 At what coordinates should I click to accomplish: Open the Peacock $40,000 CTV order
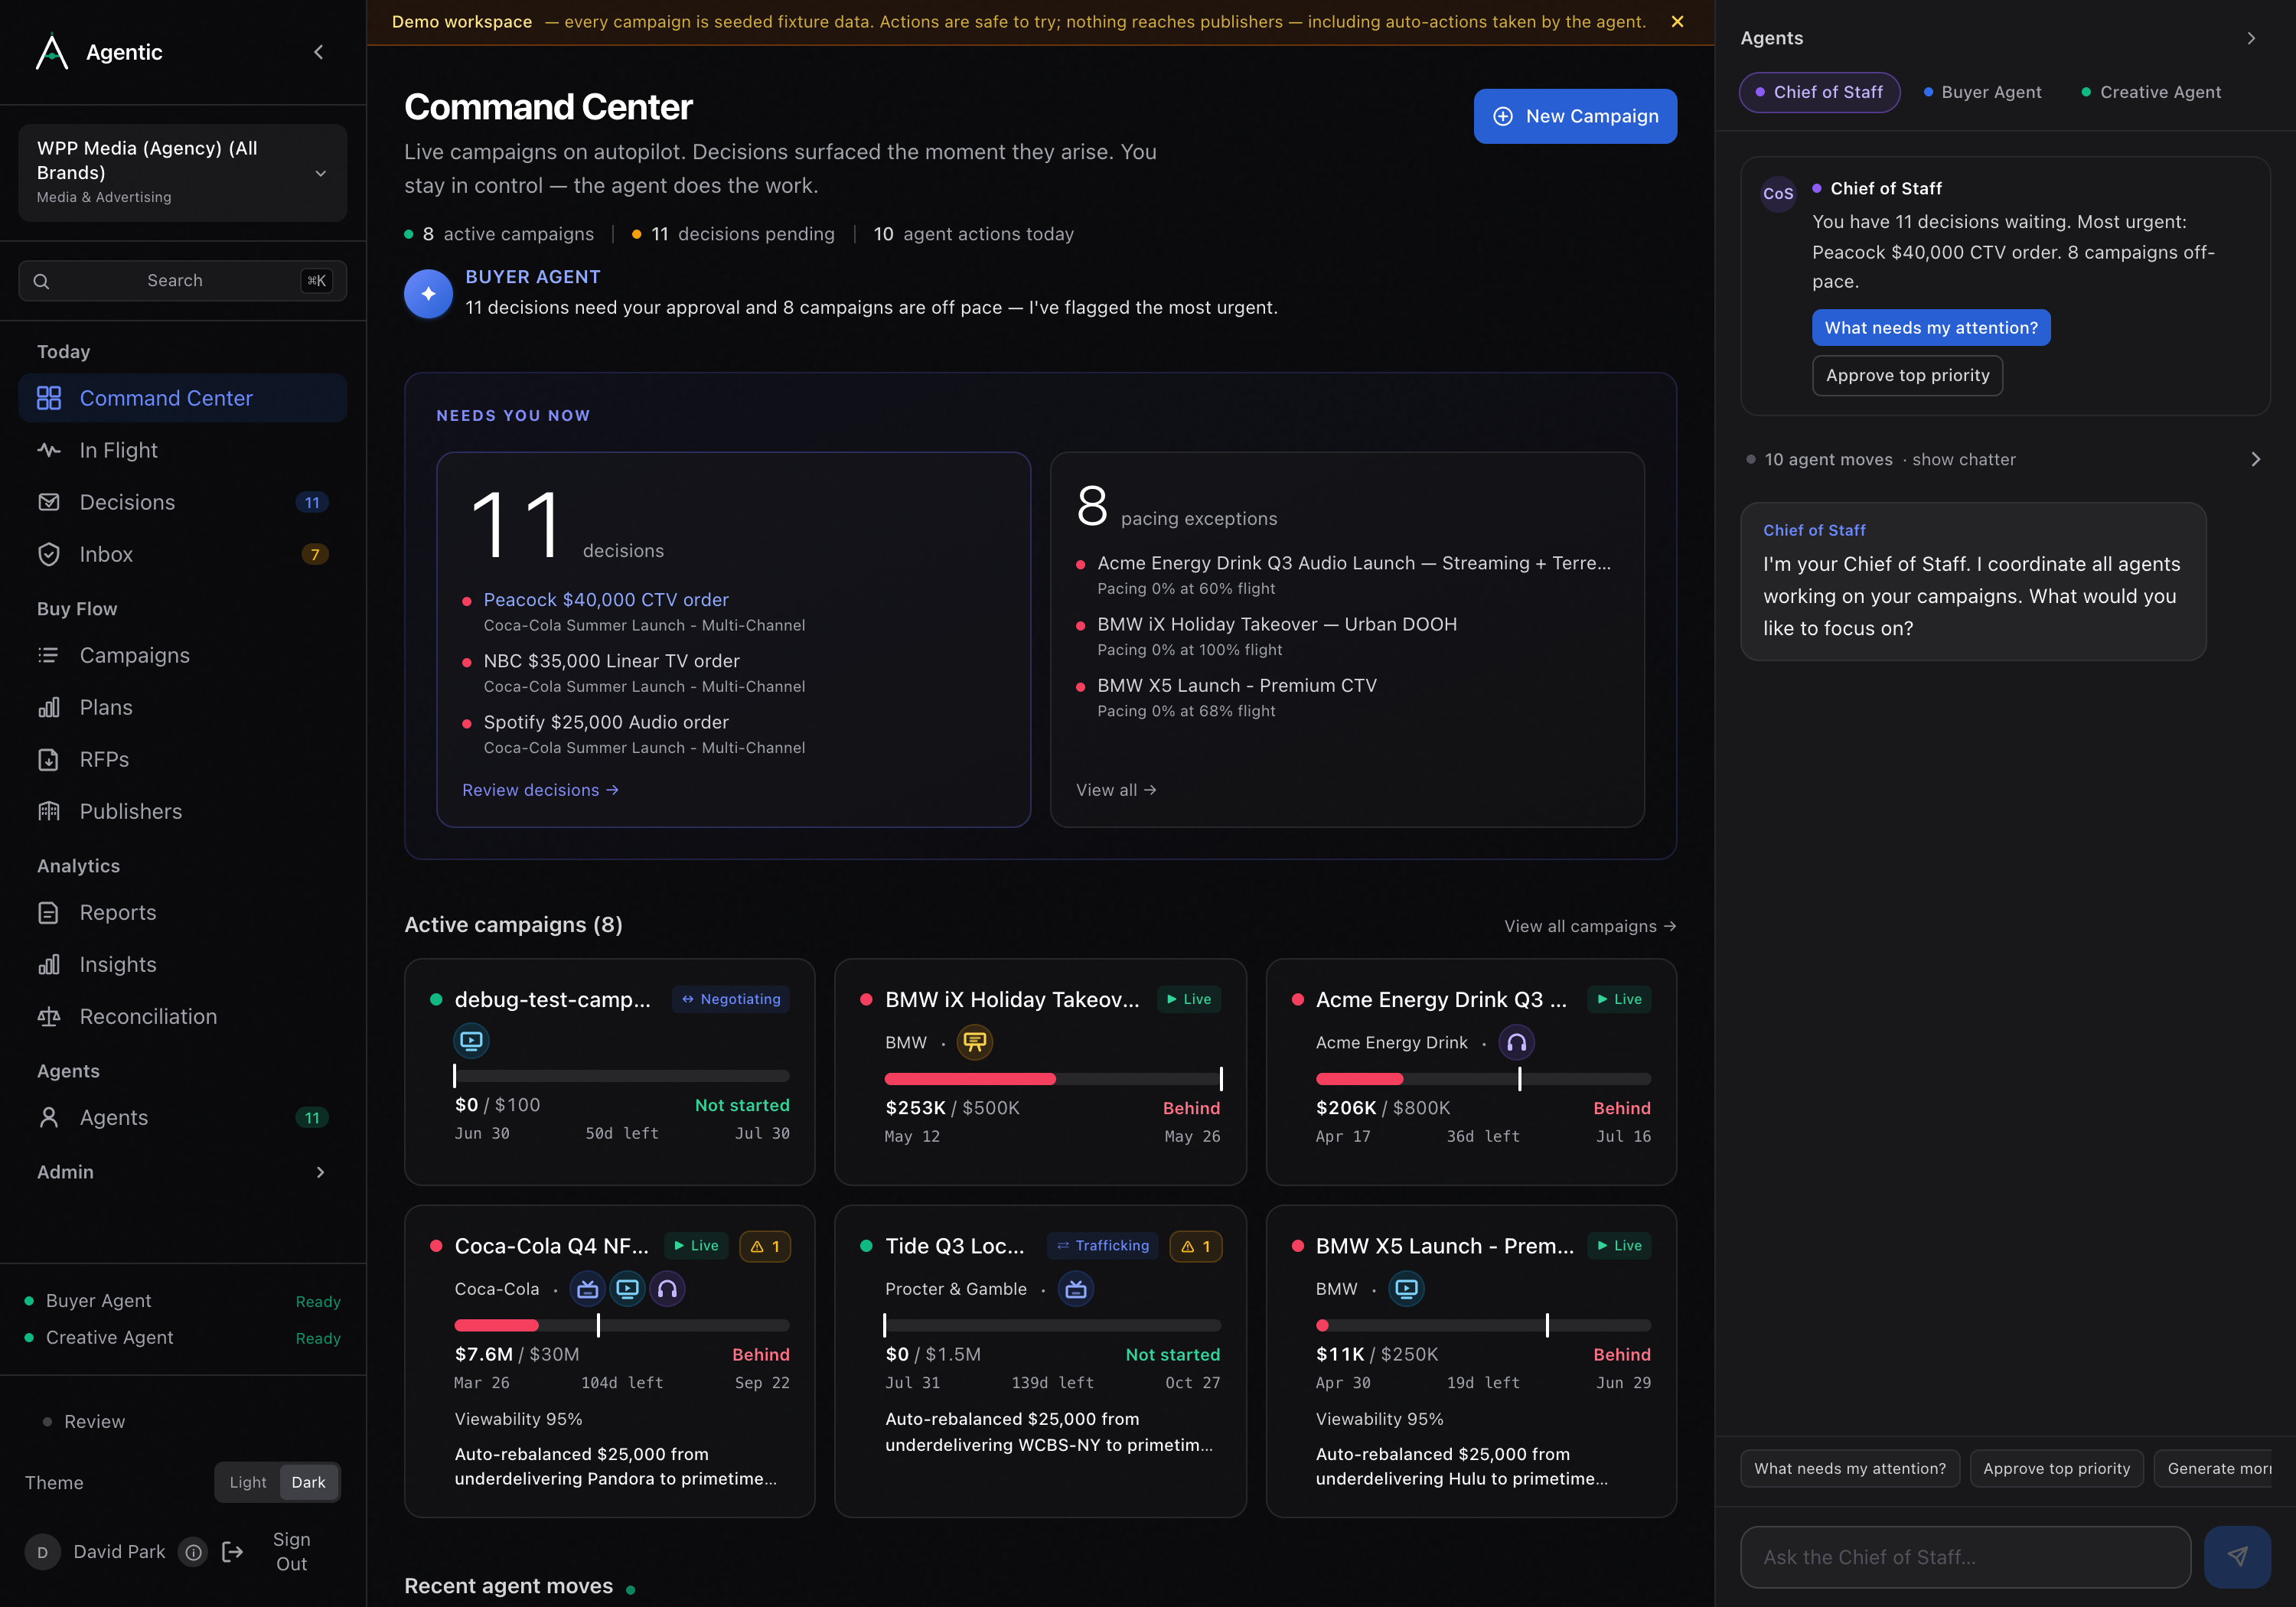tap(606, 600)
